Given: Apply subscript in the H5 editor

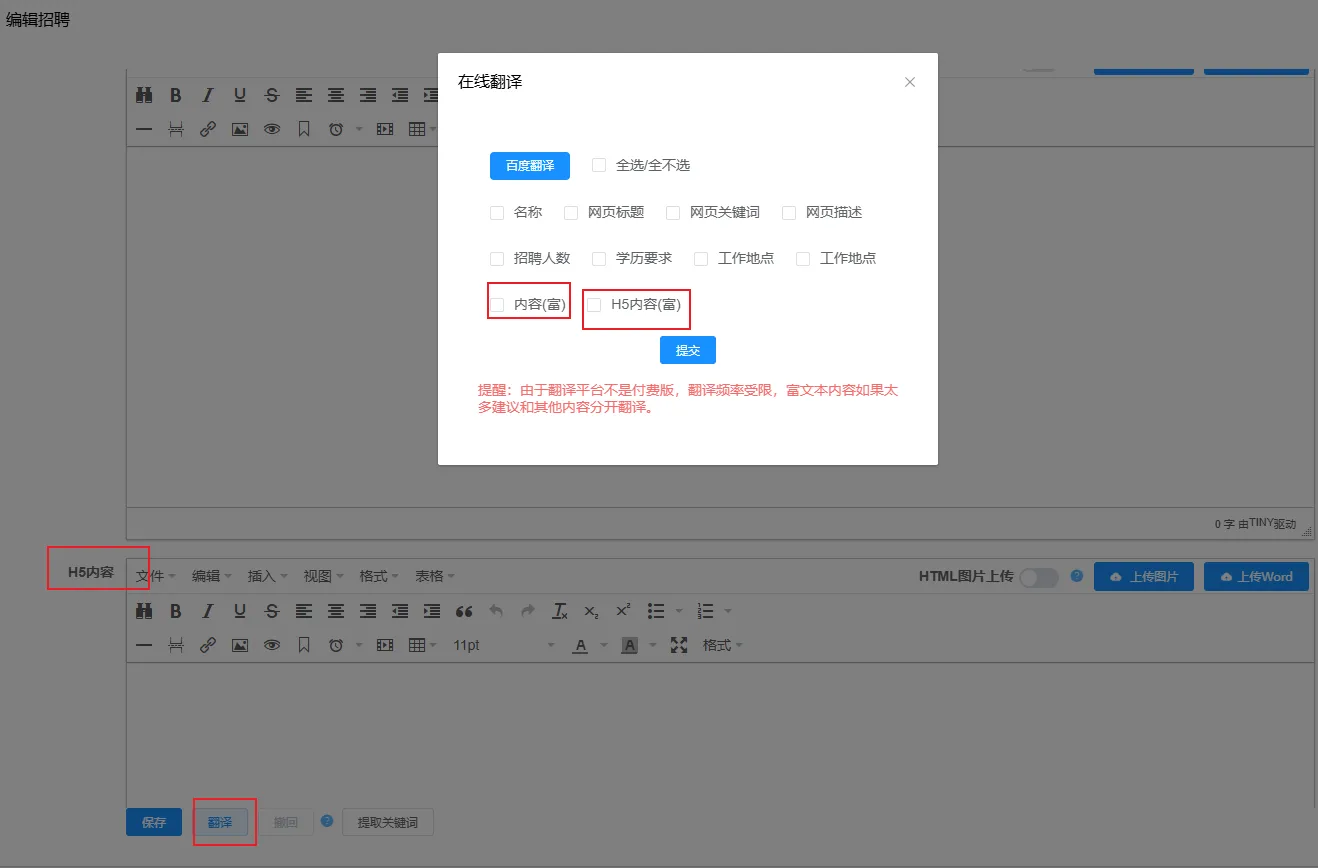Looking at the screenshot, I should pyautogui.click(x=592, y=611).
